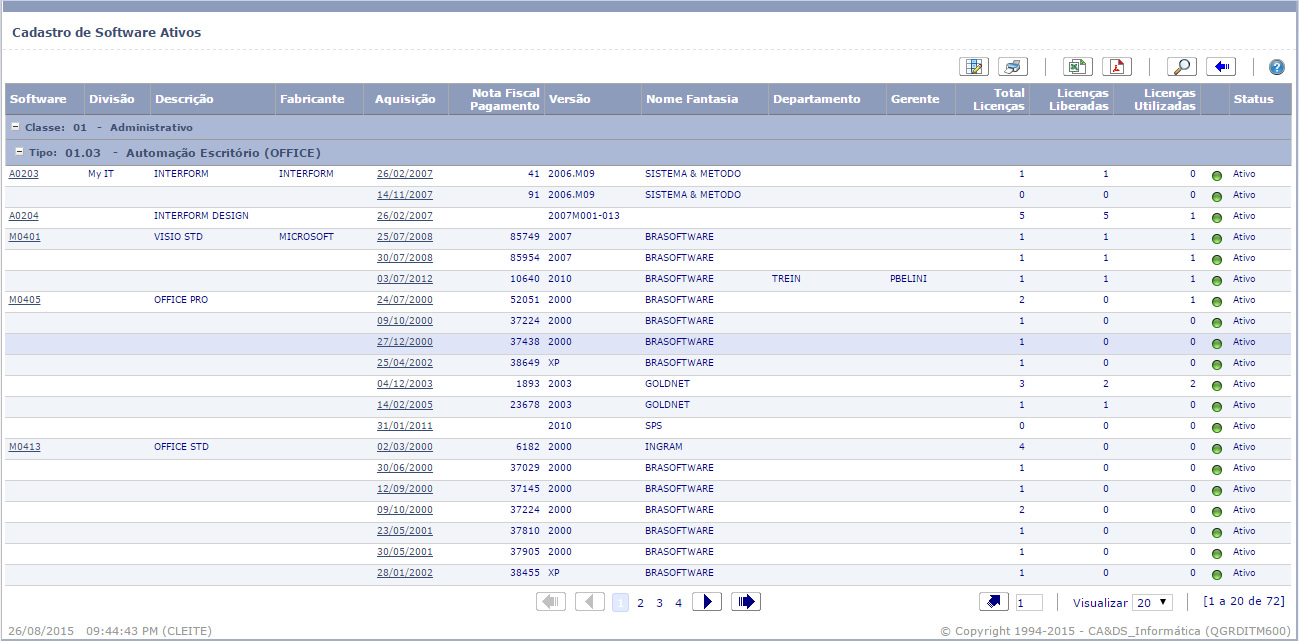Sort by the Aquisição column header
The image size is (1299, 641).
(x=405, y=99)
